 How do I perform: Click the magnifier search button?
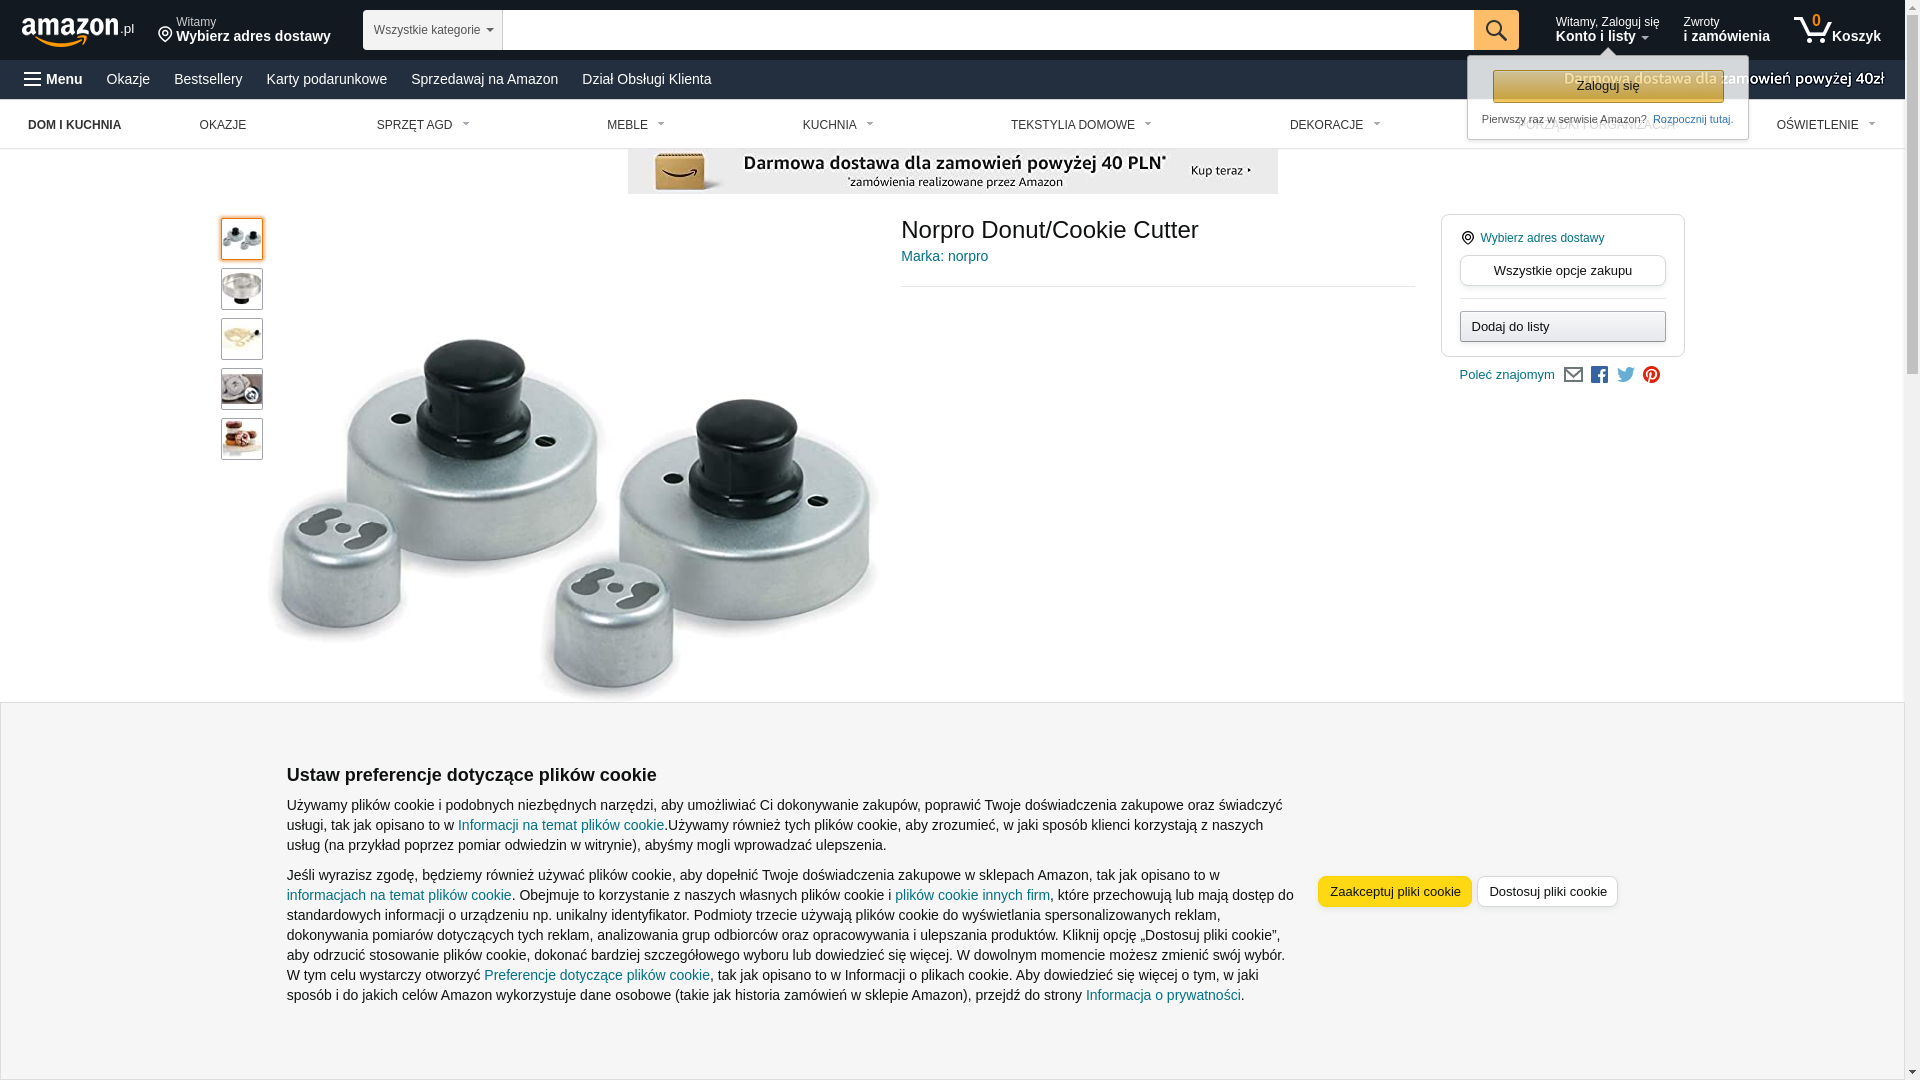[x=1495, y=30]
